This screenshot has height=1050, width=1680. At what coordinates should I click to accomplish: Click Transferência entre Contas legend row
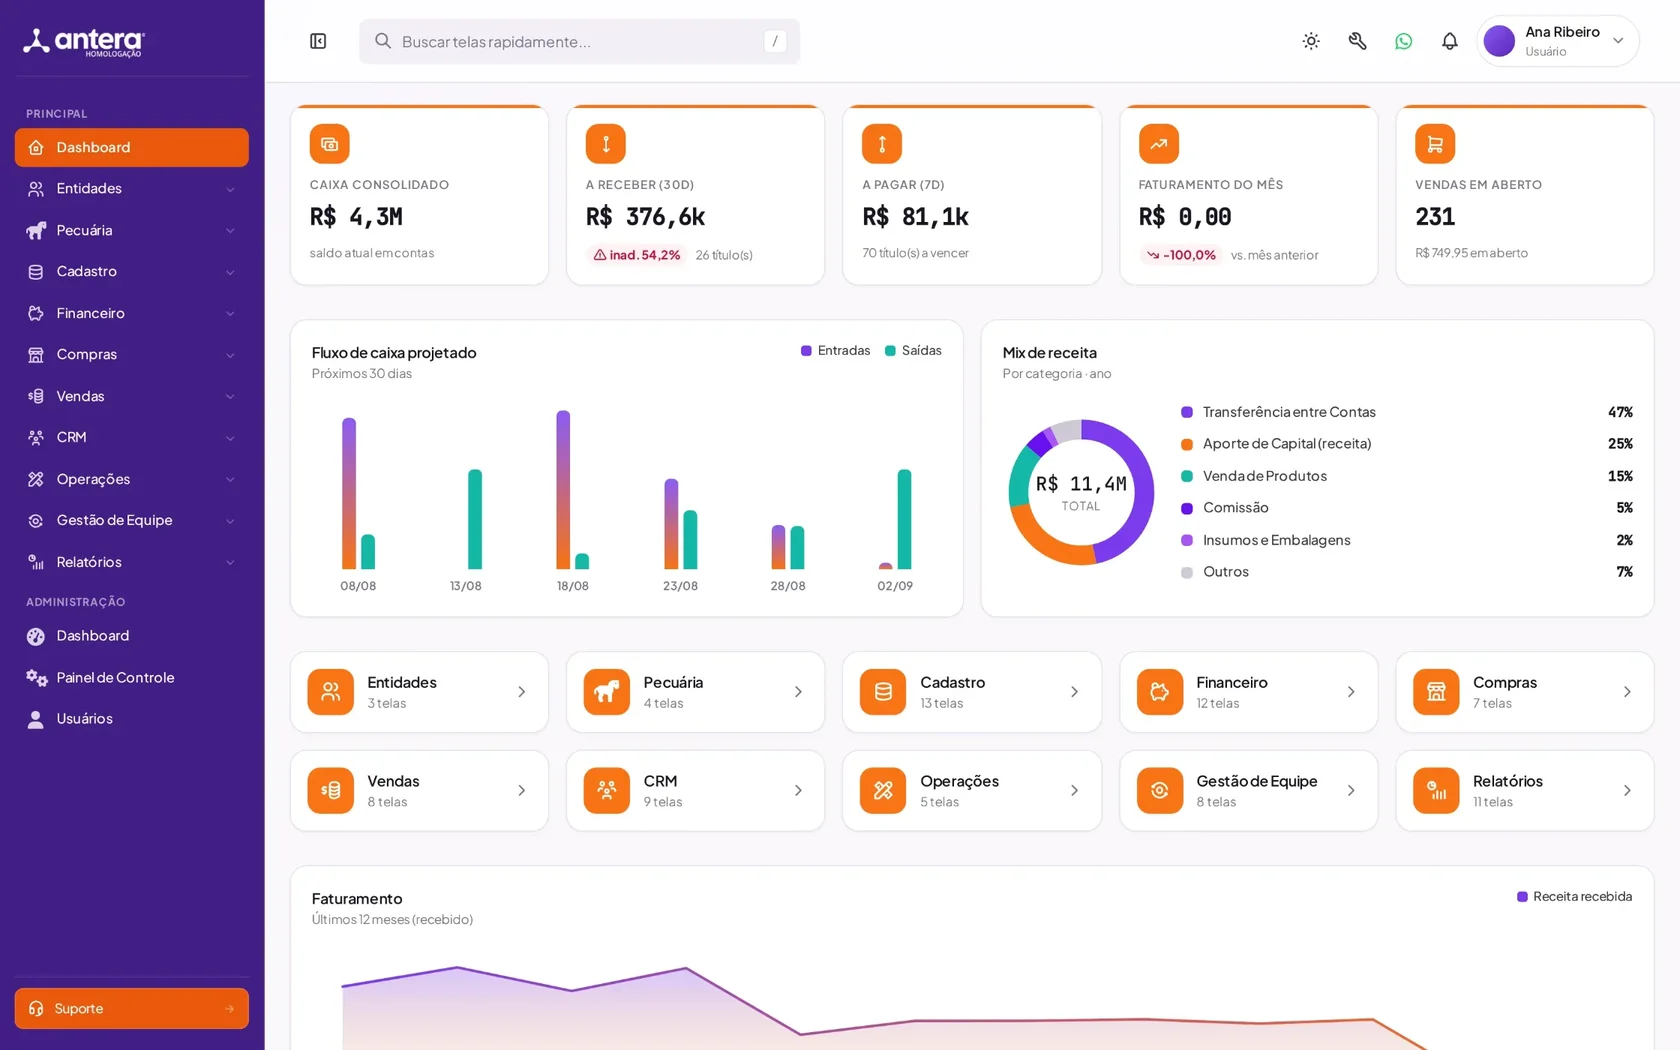pyautogui.click(x=1407, y=412)
